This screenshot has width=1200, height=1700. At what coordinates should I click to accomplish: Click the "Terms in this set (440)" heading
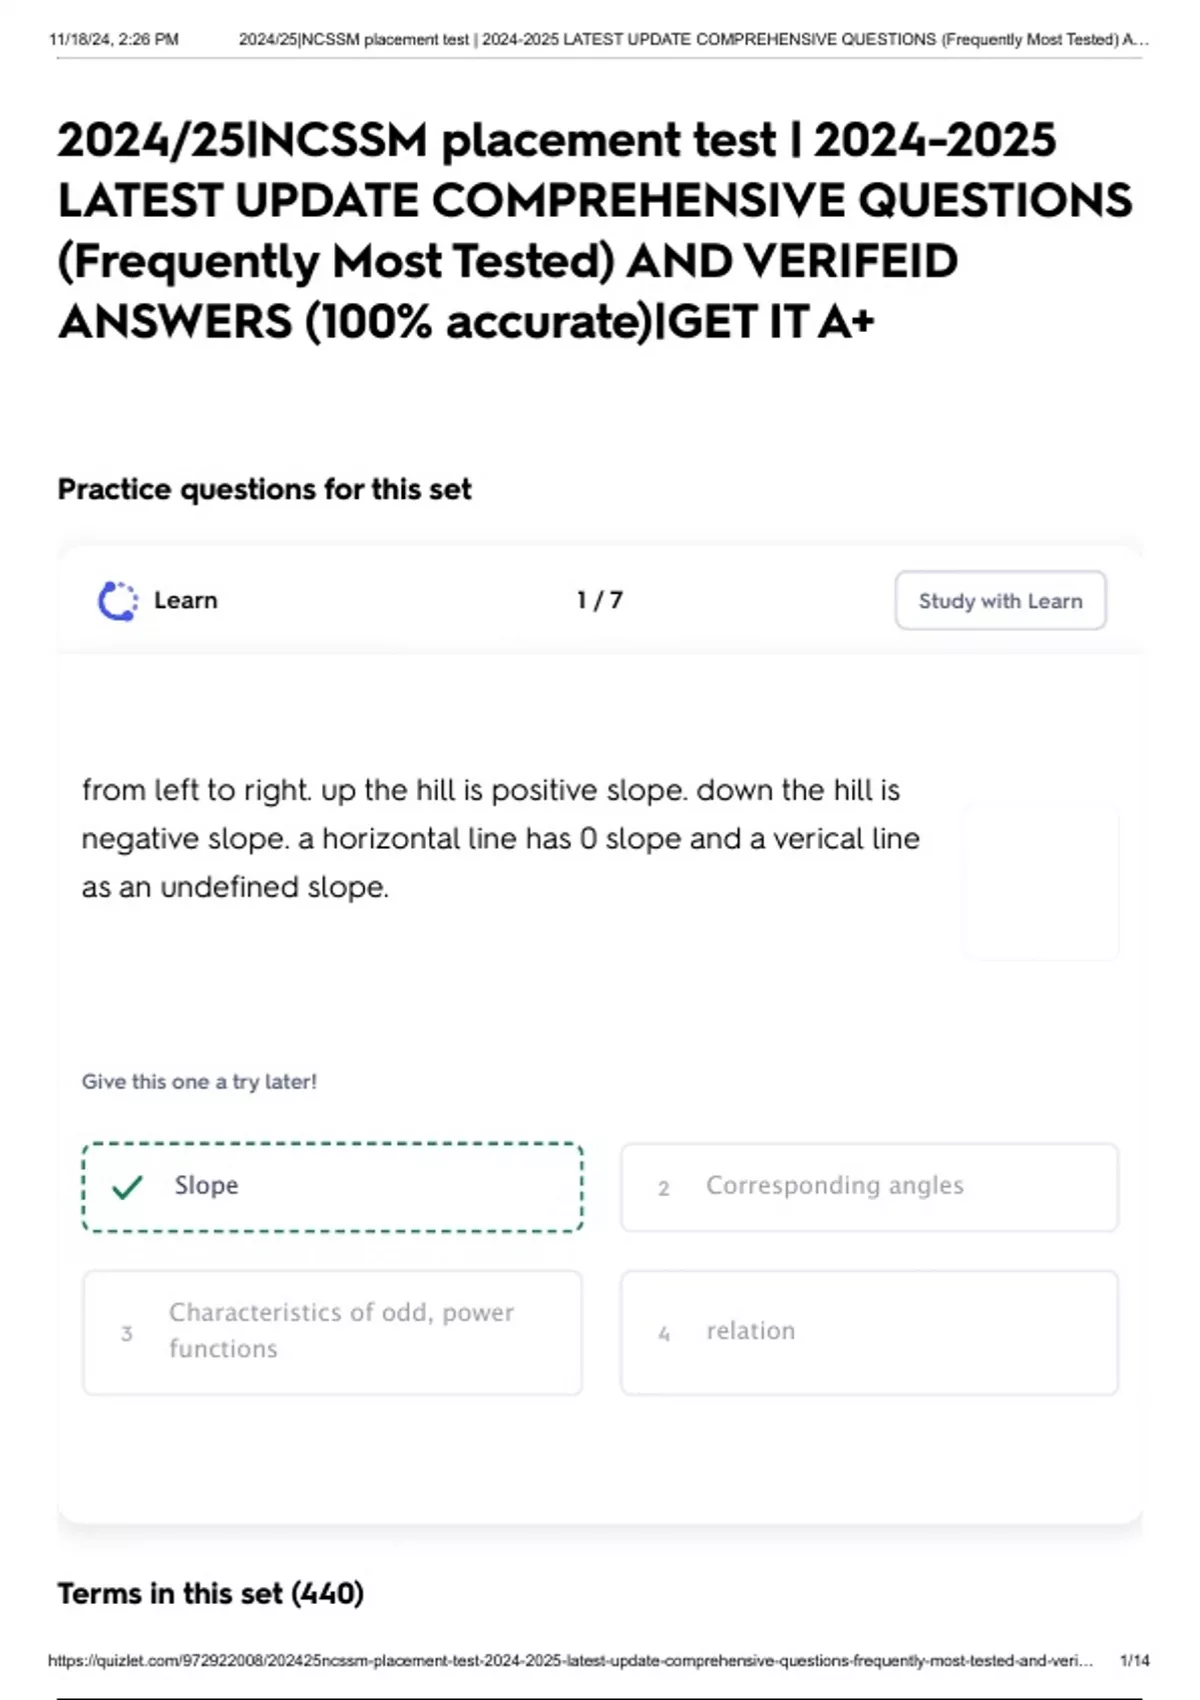(210, 1593)
